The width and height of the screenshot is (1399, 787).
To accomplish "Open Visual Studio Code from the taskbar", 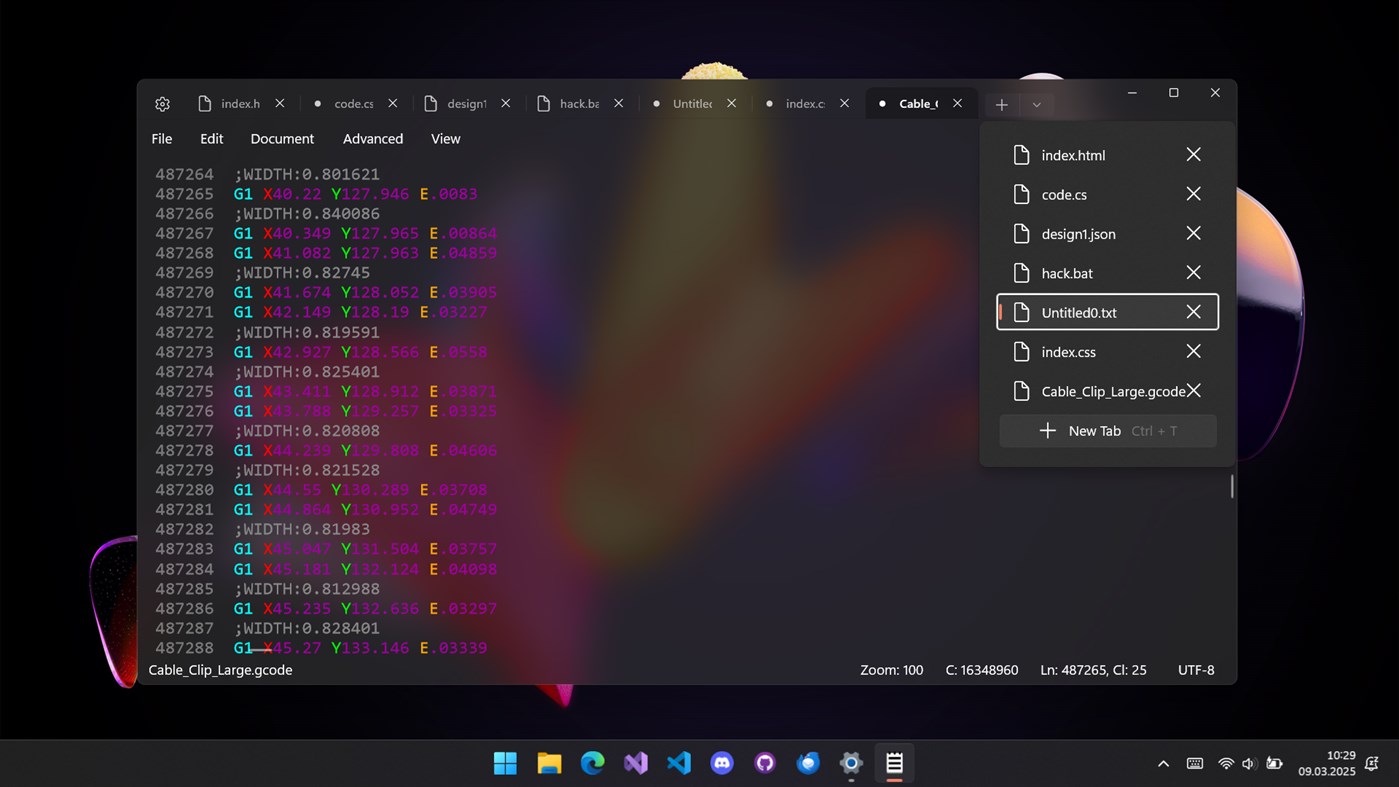I will (679, 764).
